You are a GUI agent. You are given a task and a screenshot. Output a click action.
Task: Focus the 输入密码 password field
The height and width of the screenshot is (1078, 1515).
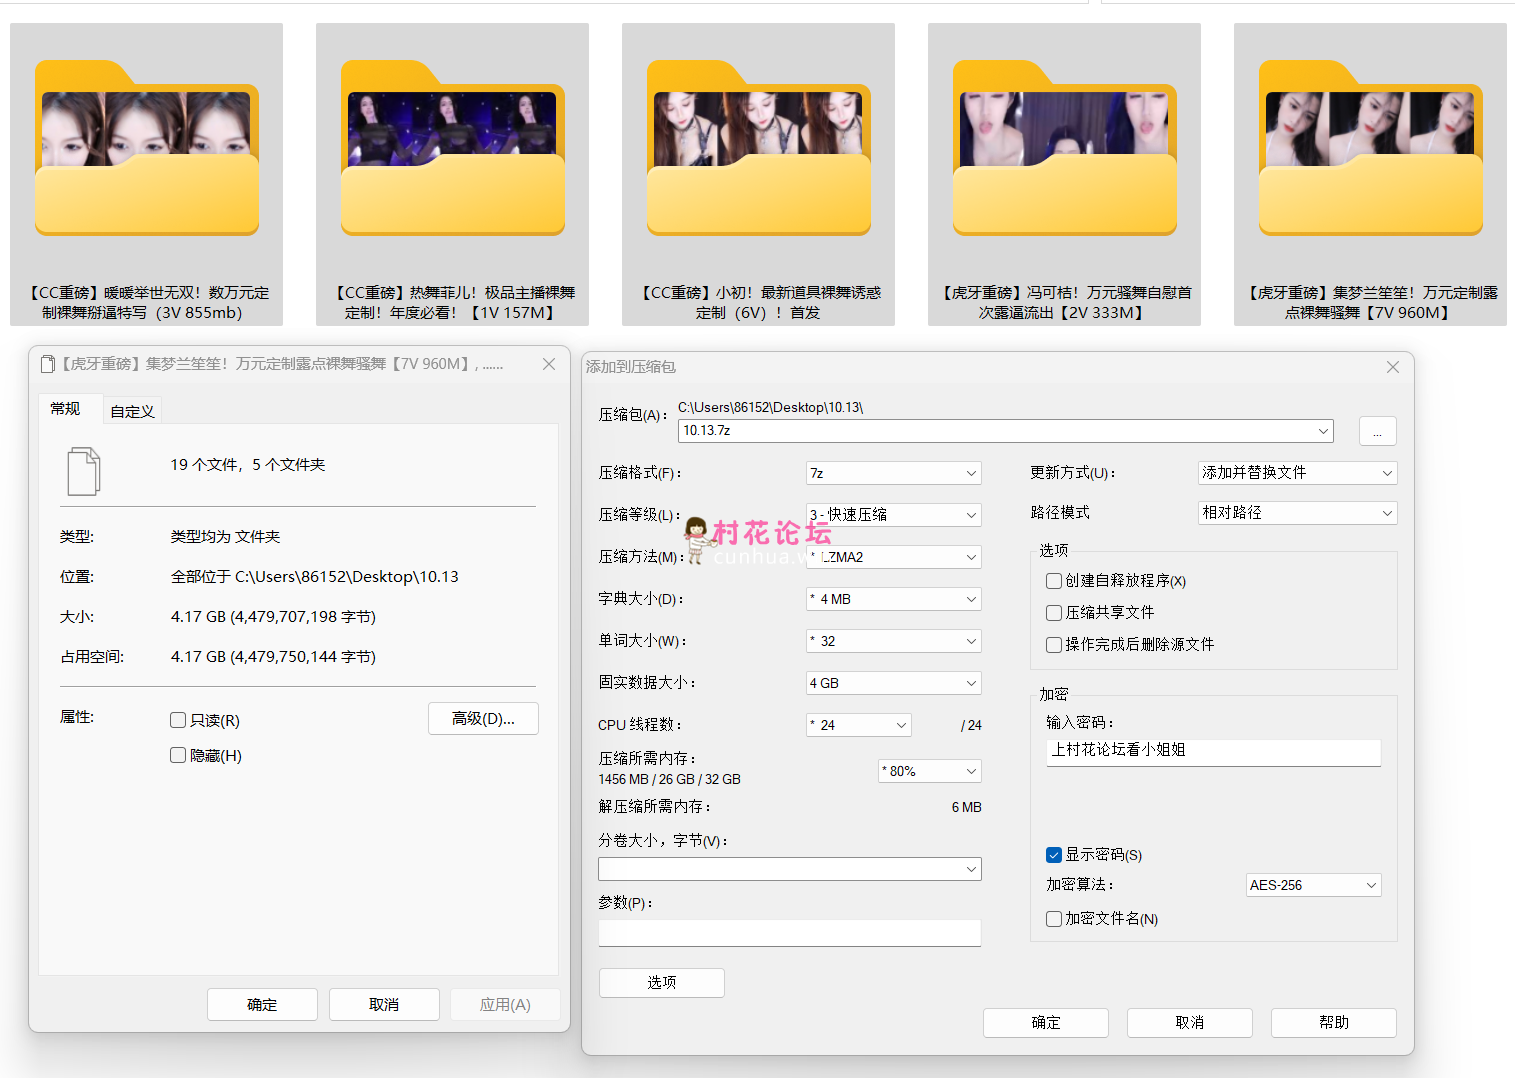pyautogui.click(x=1214, y=752)
